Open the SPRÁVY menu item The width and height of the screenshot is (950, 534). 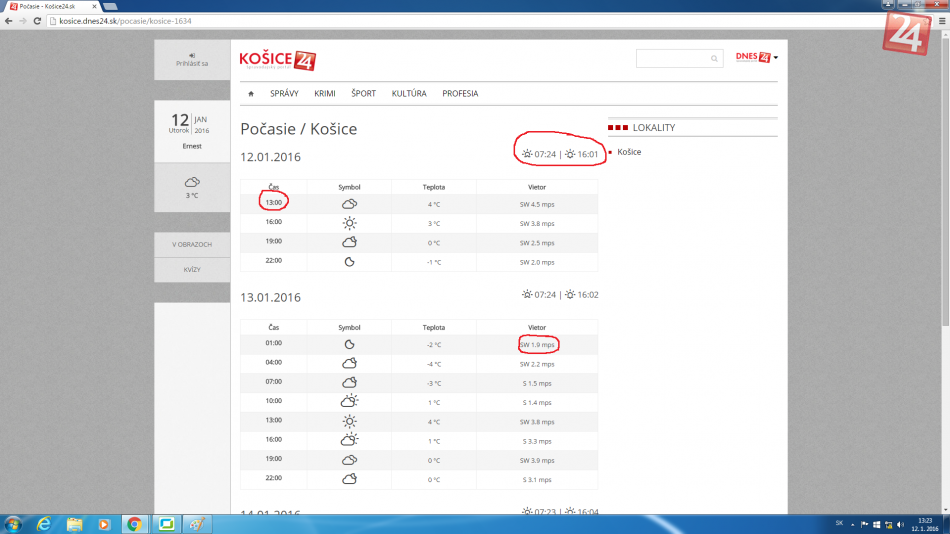point(284,94)
